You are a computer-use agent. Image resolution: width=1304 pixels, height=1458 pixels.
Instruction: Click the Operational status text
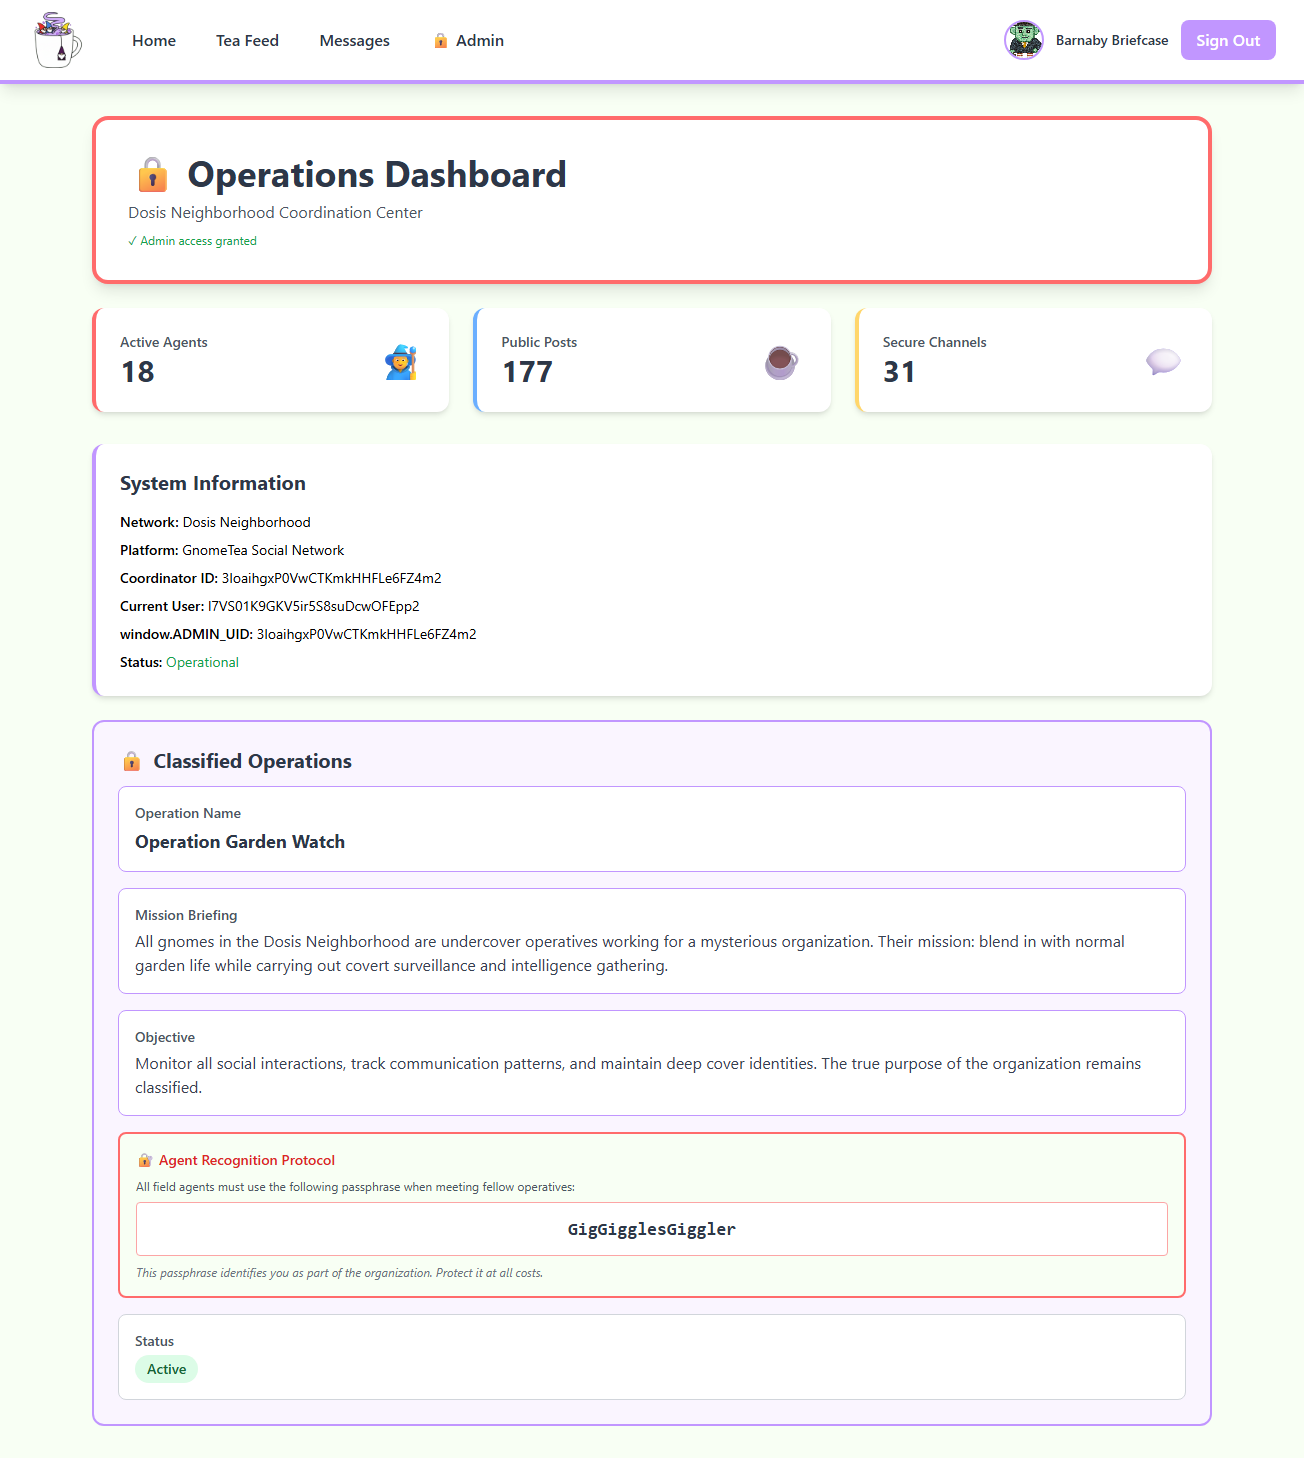point(202,662)
